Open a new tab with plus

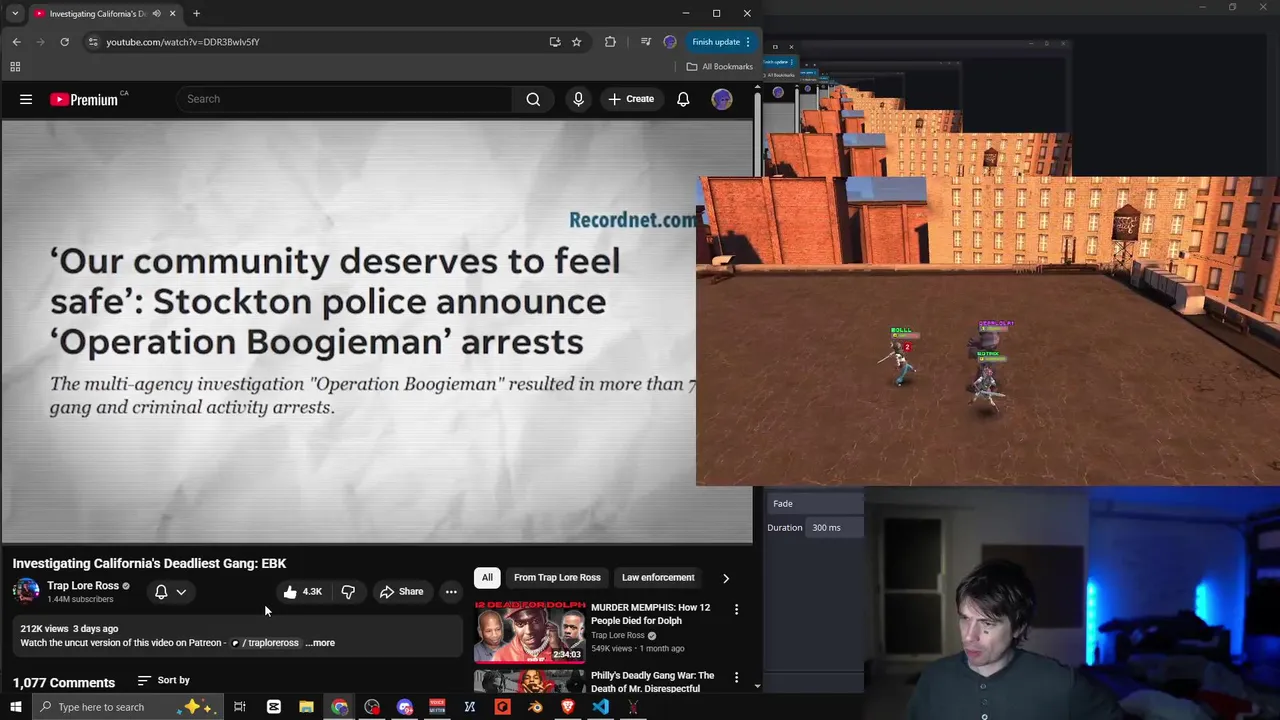pos(196,14)
